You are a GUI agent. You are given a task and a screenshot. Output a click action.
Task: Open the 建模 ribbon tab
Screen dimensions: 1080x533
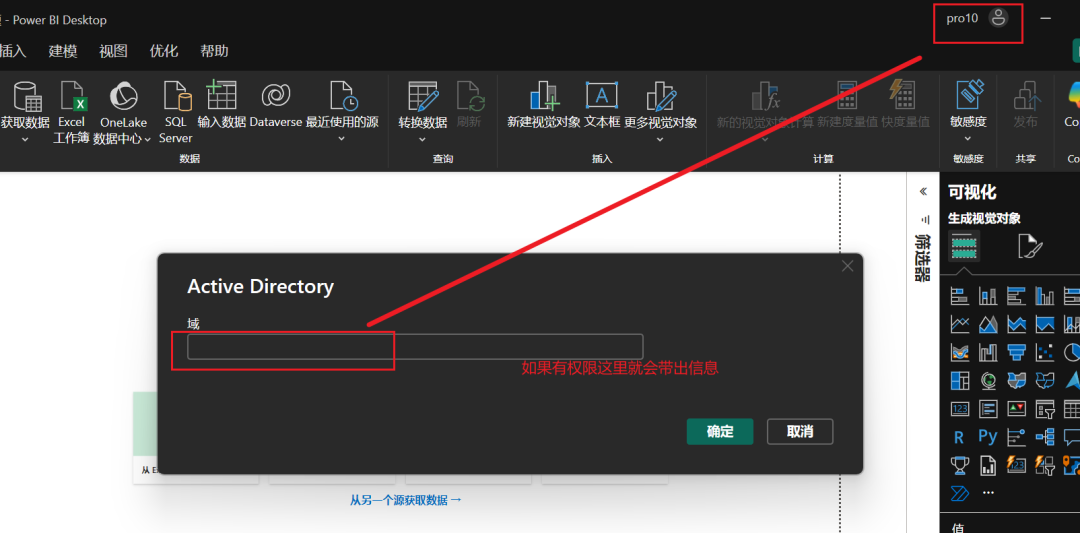[63, 51]
